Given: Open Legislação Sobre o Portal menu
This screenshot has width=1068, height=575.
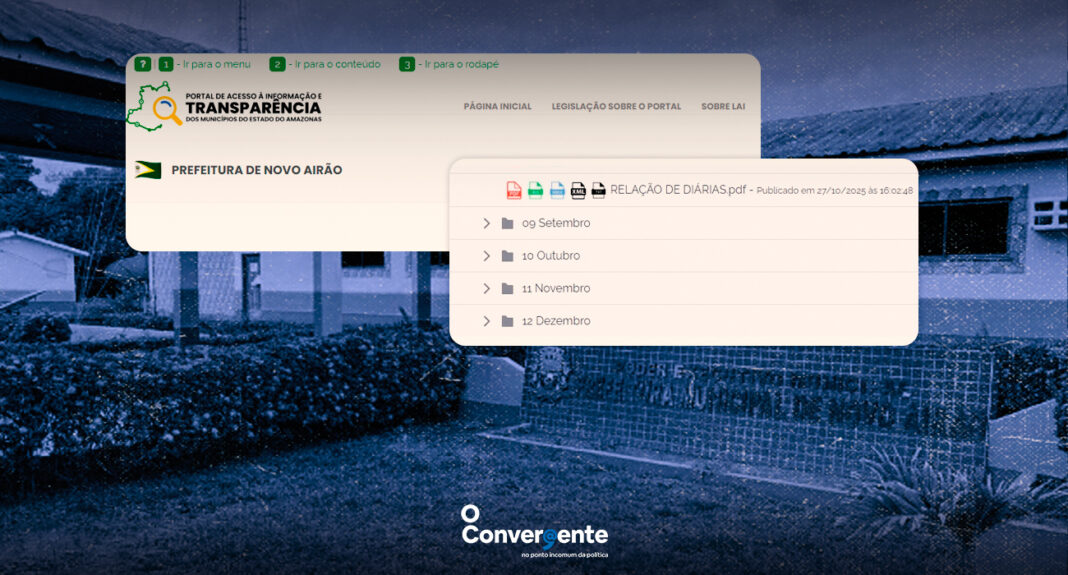Looking at the screenshot, I should click(x=616, y=107).
